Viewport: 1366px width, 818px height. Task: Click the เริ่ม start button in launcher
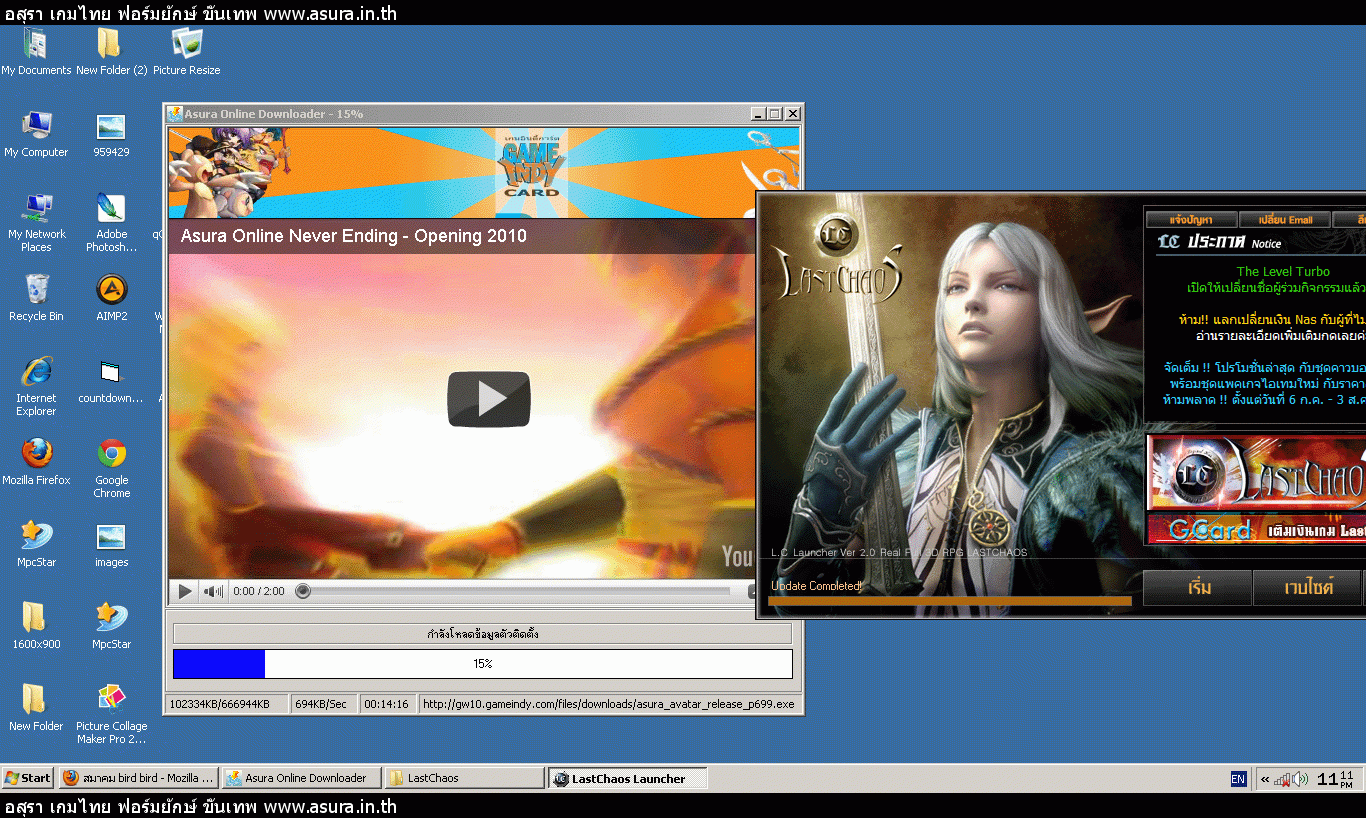coord(1198,588)
